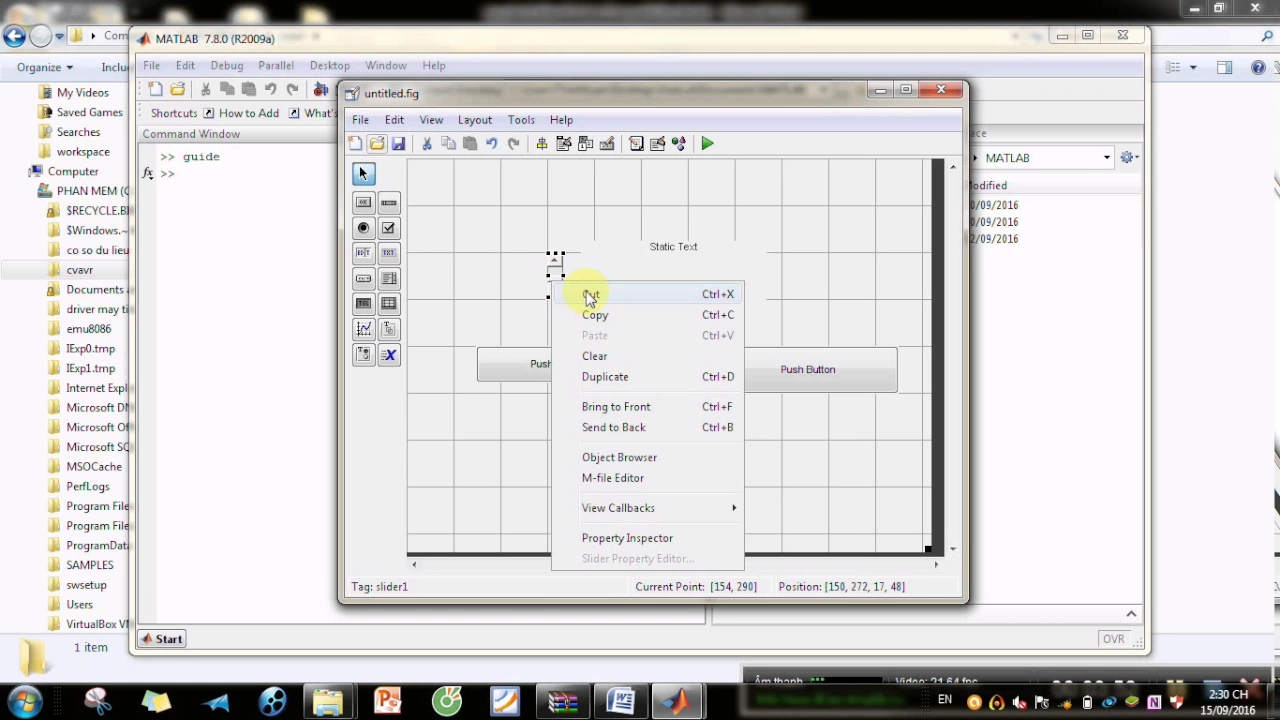Click the right Push Button on canvas
The height and width of the screenshot is (720, 1280).
point(820,370)
